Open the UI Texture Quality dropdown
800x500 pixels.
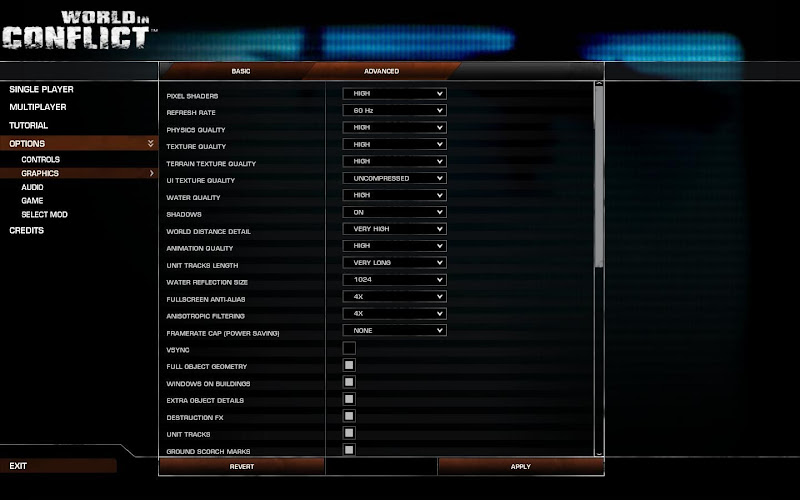[394, 178]
